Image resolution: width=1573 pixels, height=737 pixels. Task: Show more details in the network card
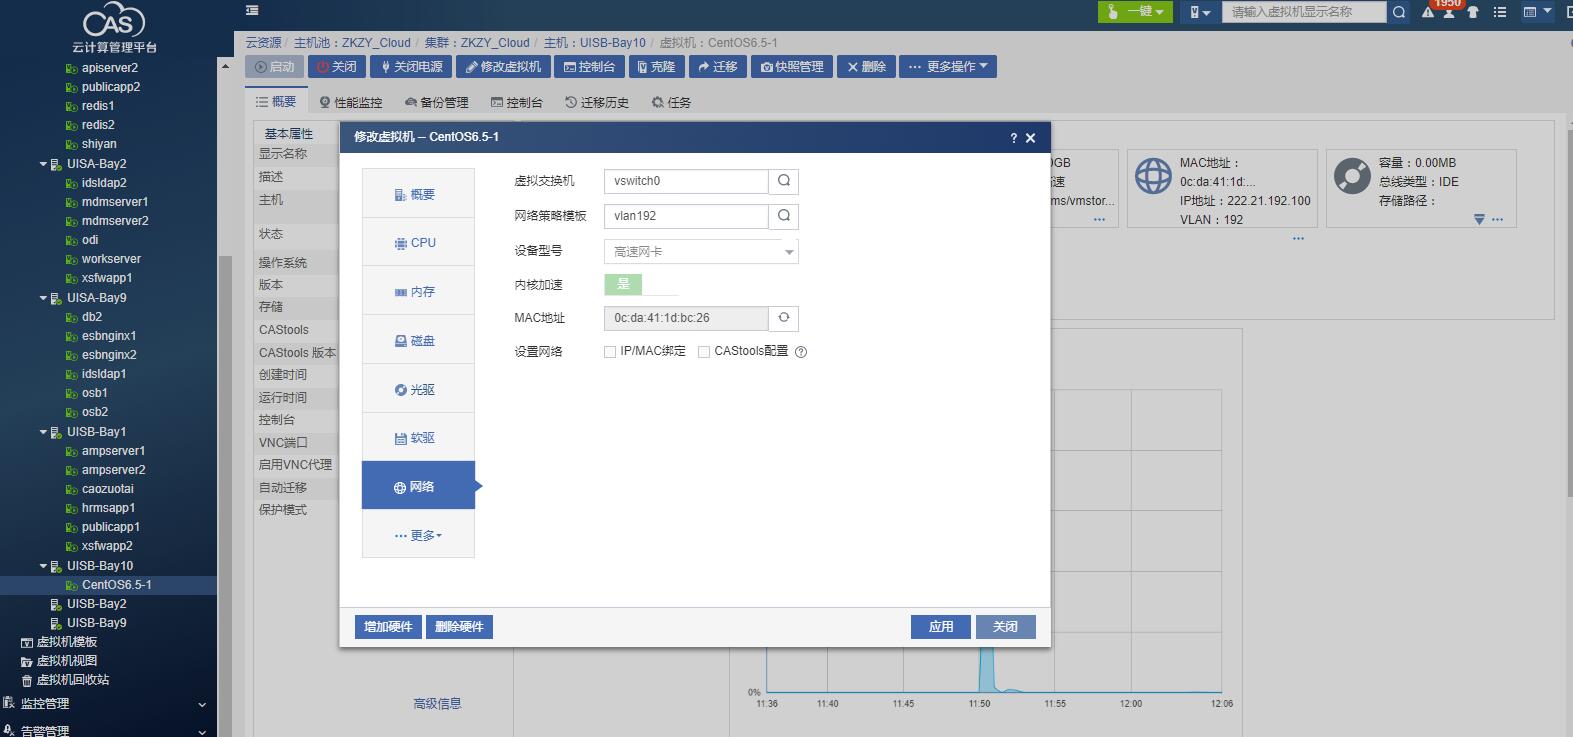[1298, 239]
